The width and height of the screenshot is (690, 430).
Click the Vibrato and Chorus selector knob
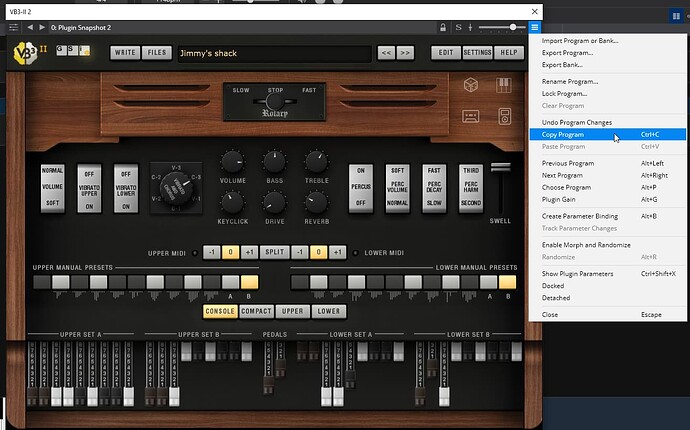pyautogui.click(x=176, y=188)
